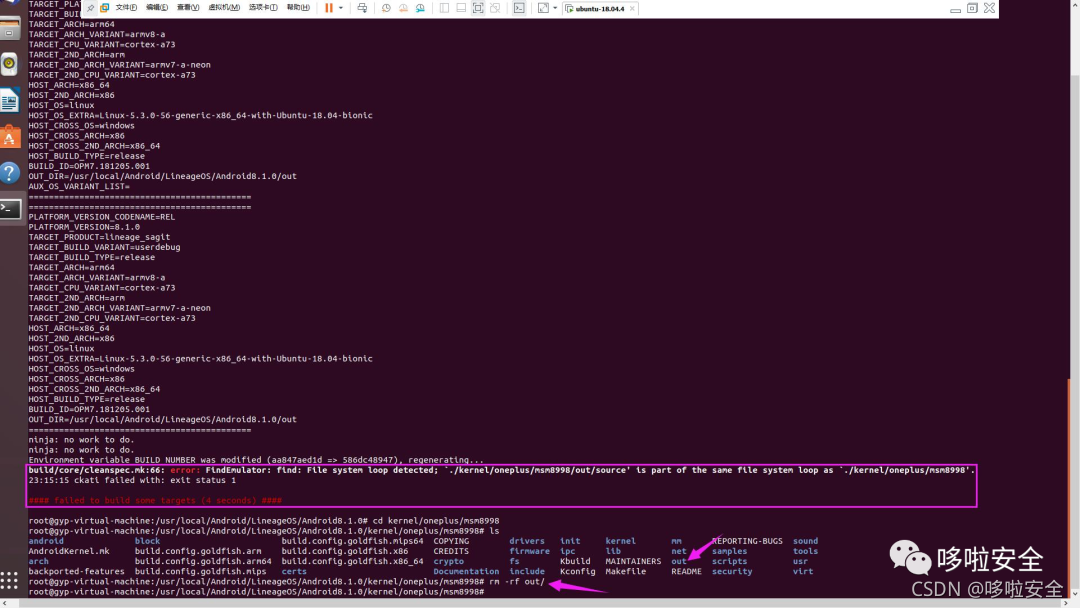Open LibreOffice Writer from the dock

point(10,101)
